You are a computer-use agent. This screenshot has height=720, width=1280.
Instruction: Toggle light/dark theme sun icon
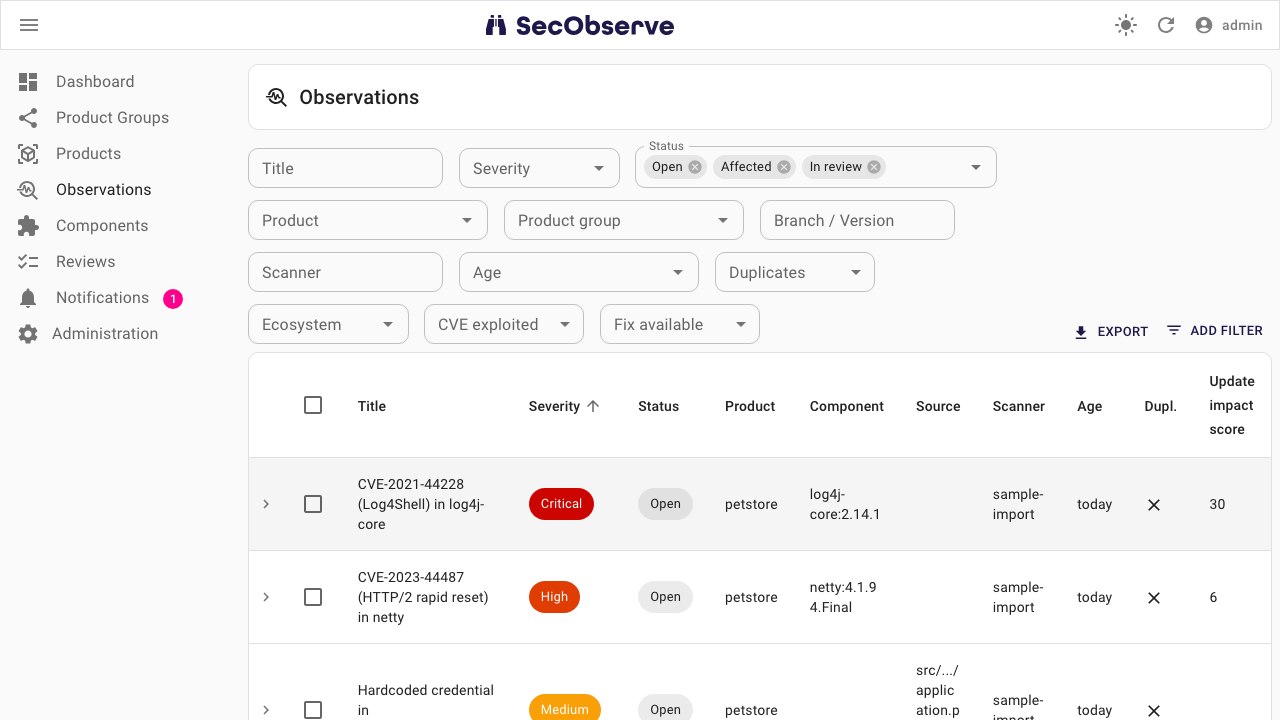click(x=1126, y=25)
